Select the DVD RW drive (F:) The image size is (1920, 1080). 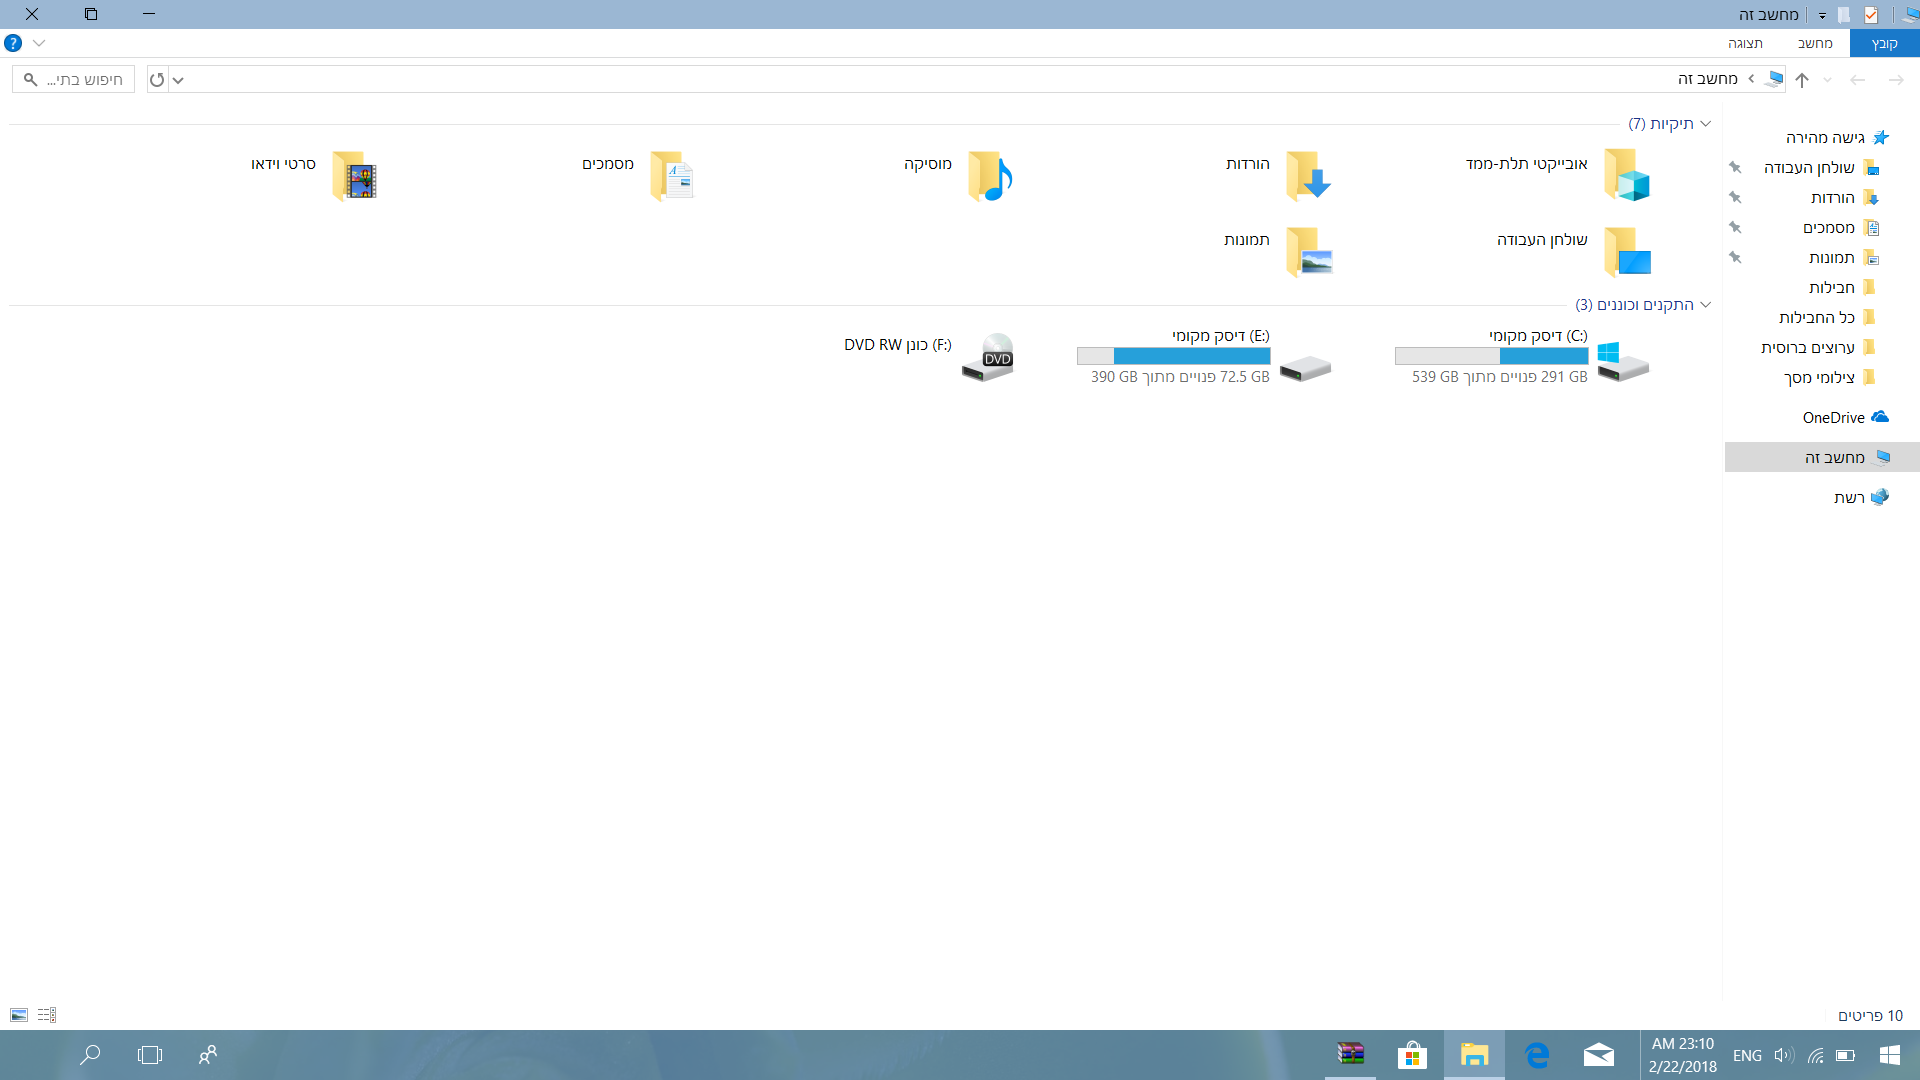[x=930, y=357]
